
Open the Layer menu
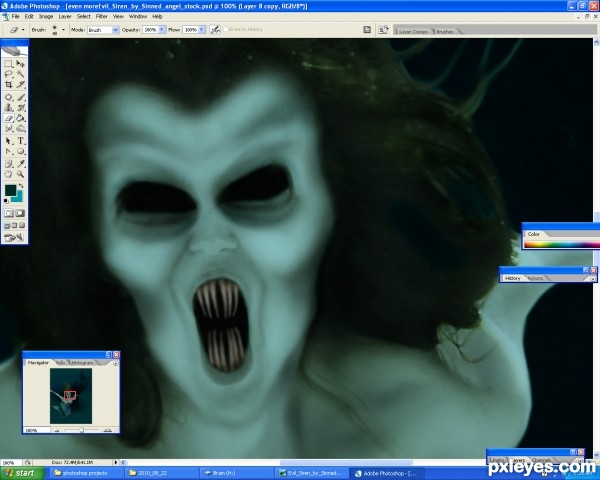point(65,16)
